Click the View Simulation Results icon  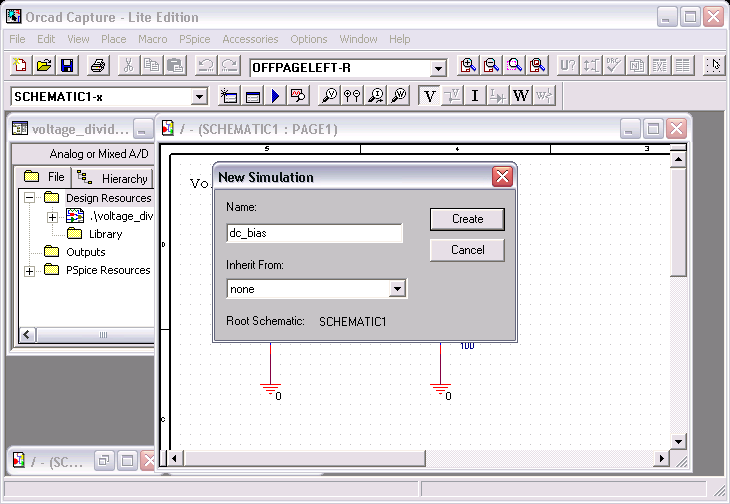(x=298, y=96)
